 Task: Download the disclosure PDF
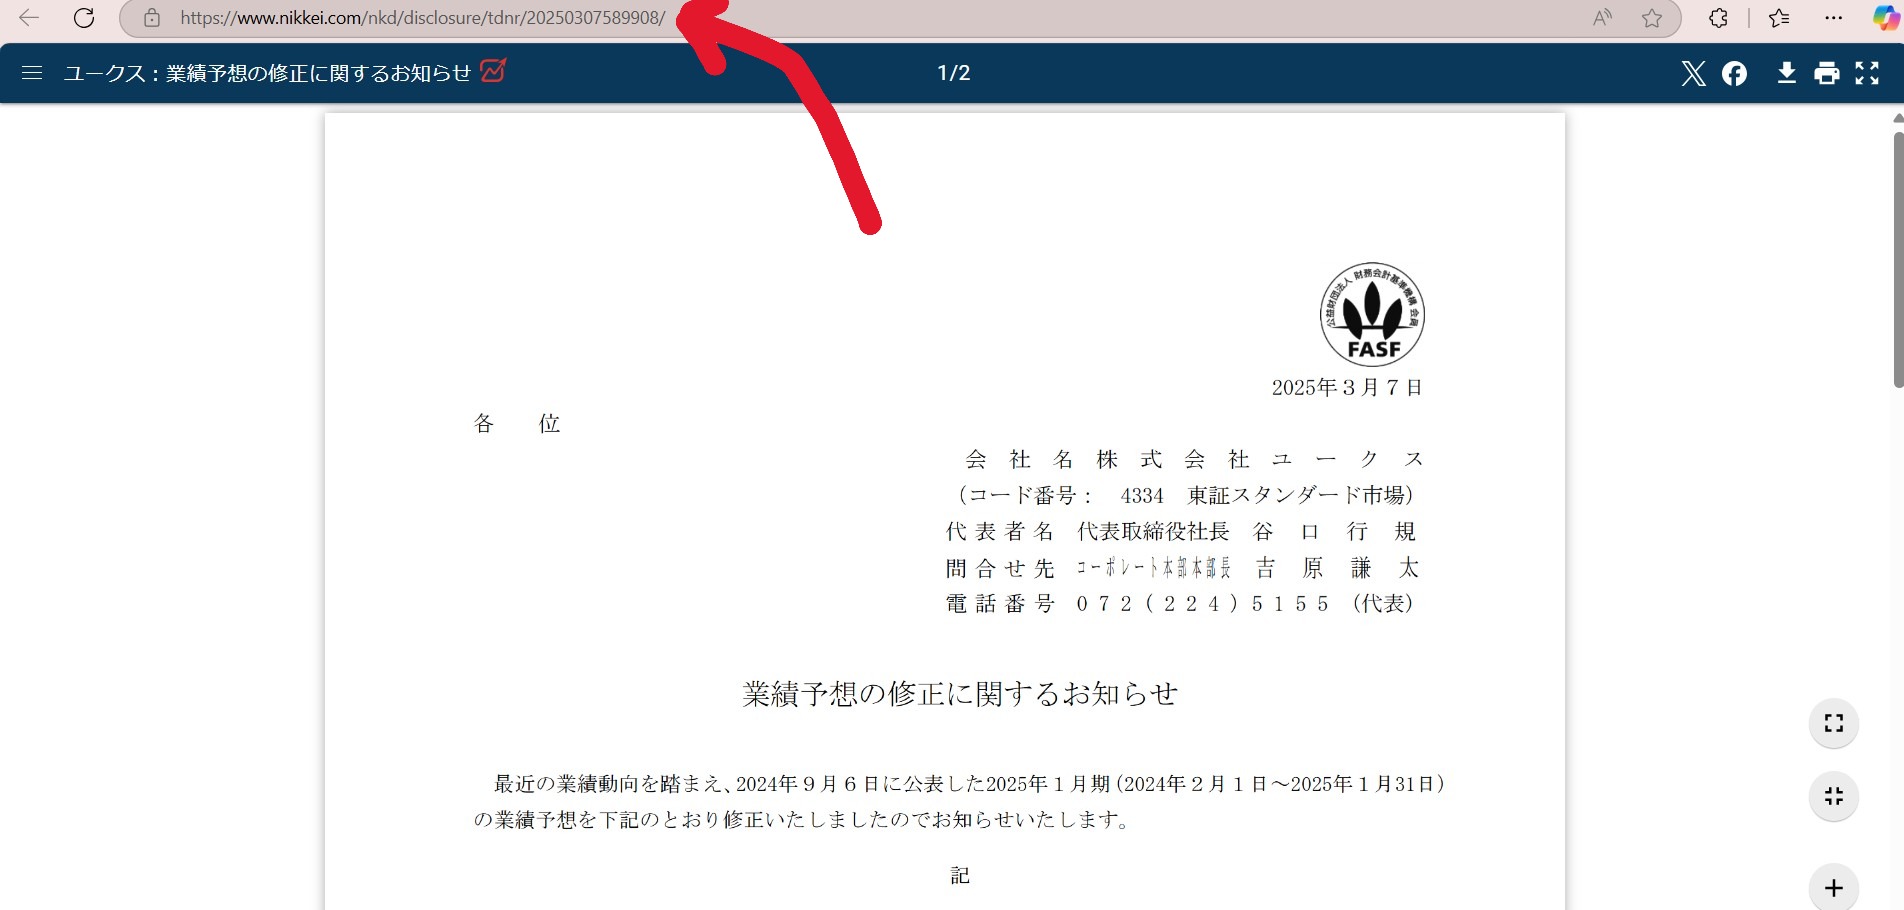click(x=1786, y=73)
